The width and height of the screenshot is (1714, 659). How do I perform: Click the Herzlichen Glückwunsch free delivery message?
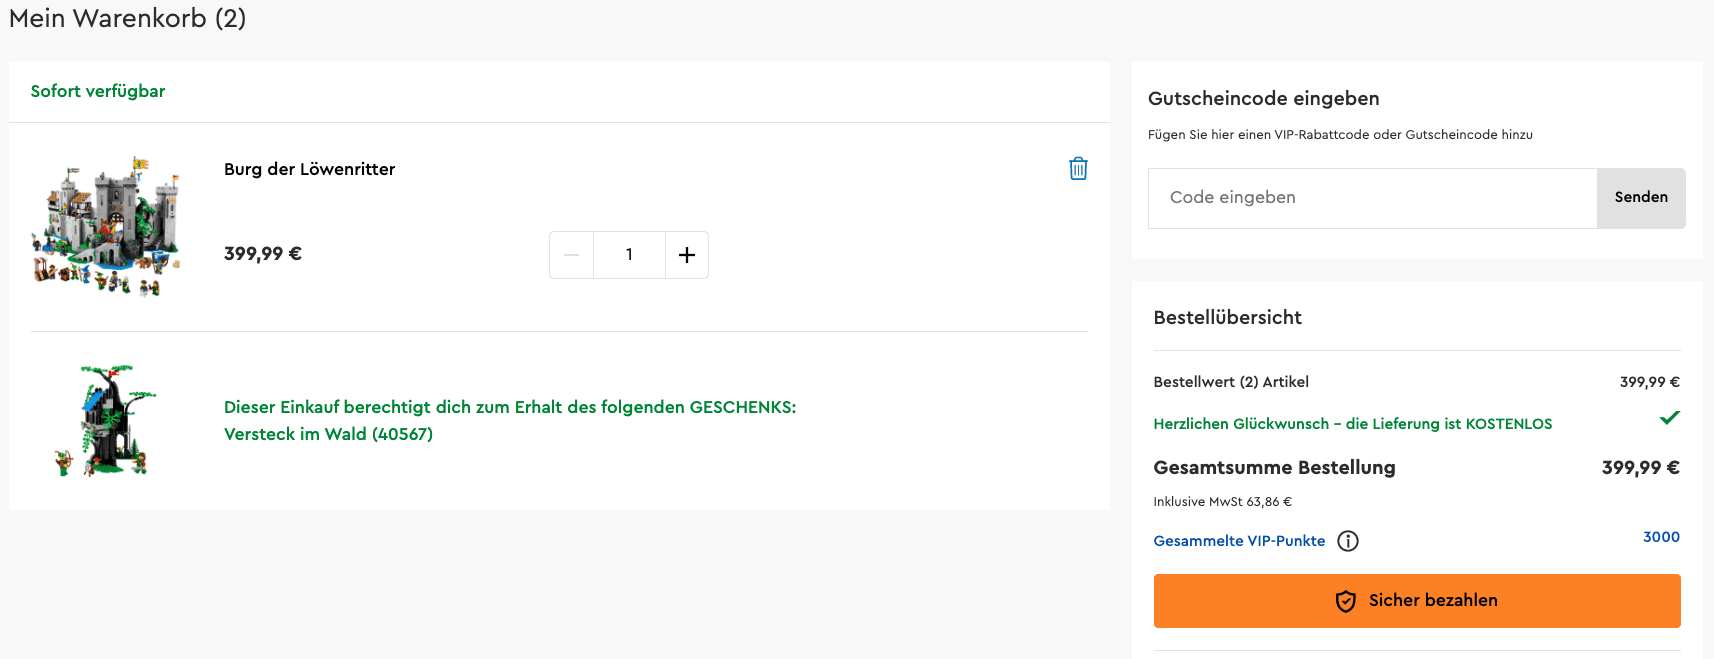pos(1352,424)
